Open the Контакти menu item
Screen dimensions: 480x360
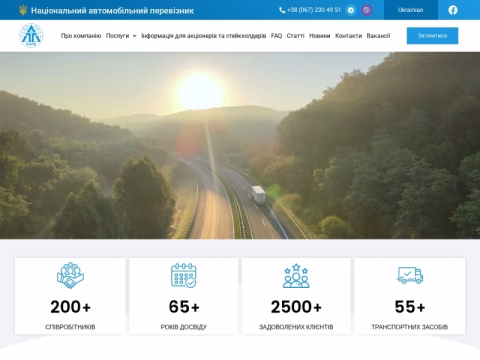(348, 36)
